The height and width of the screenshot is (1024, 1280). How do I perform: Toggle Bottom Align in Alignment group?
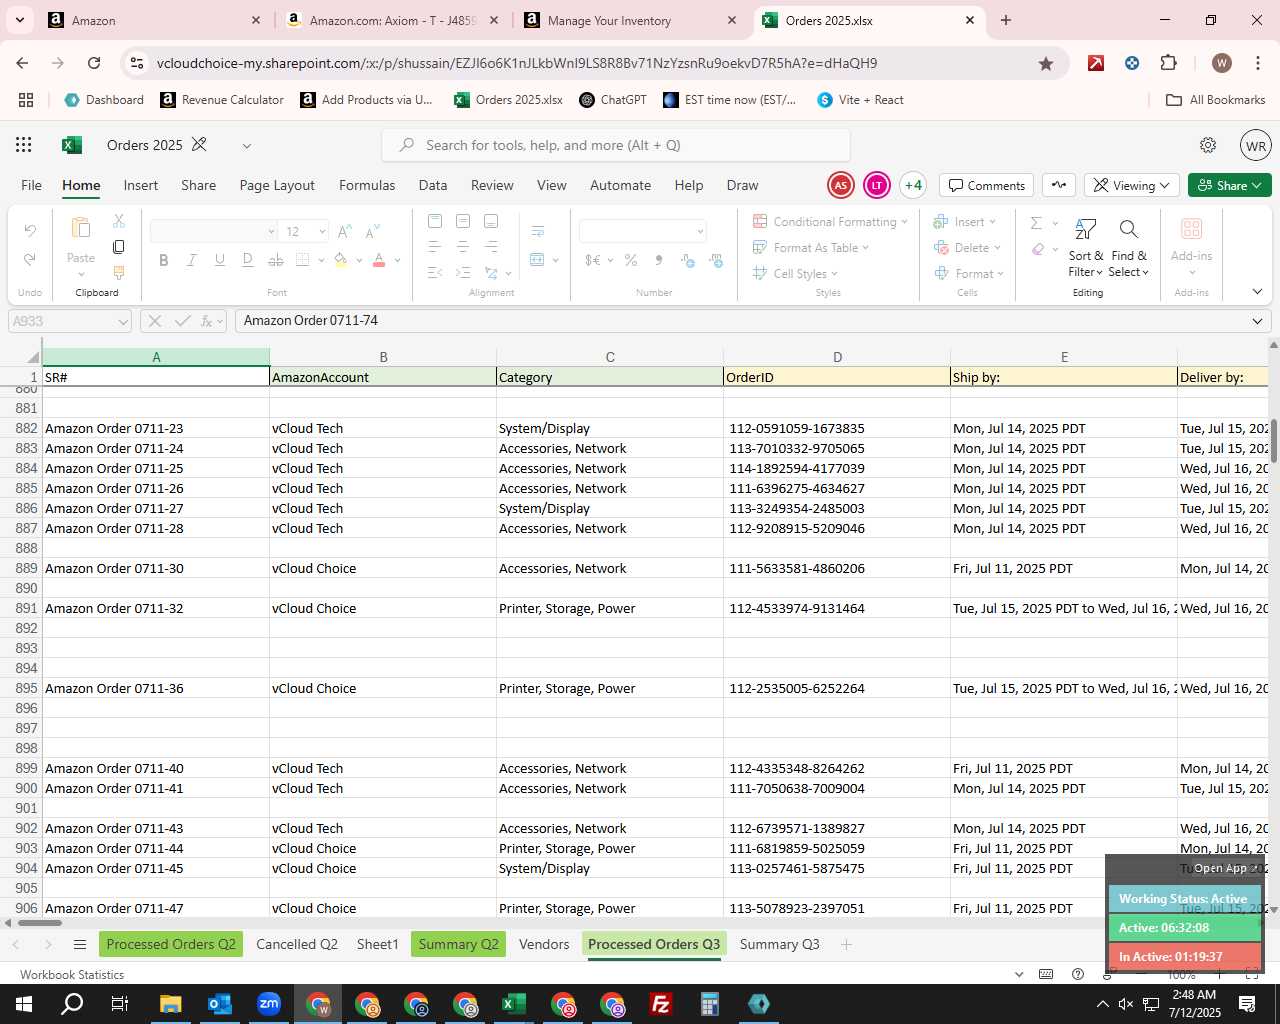click(x=490, y=221)
